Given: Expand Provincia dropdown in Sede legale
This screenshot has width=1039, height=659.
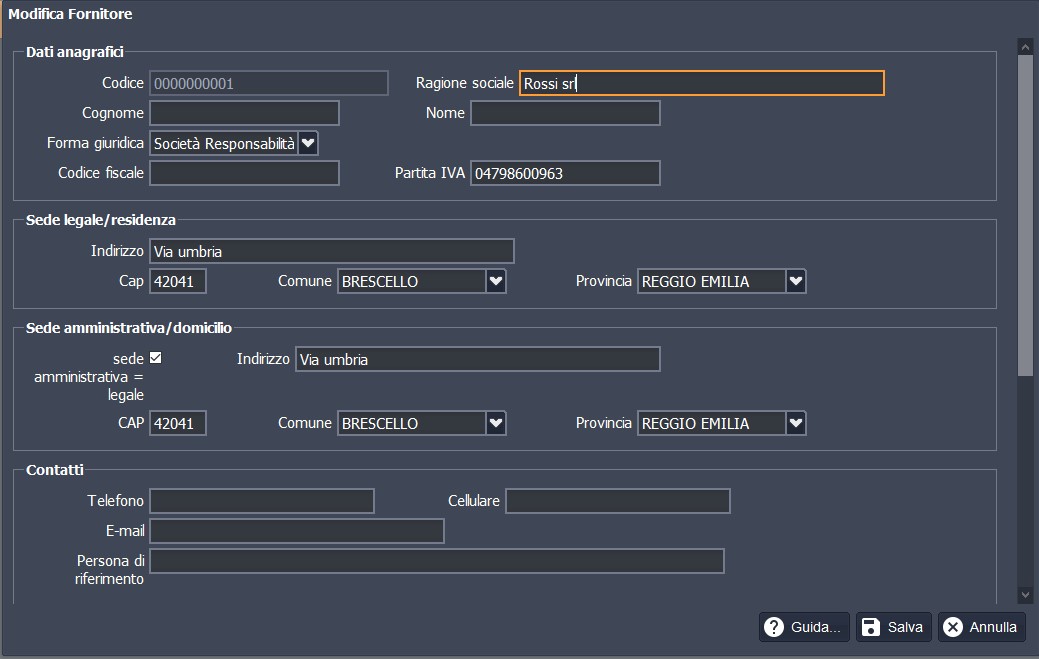Looking at the screenshot, I should point(796,281).
